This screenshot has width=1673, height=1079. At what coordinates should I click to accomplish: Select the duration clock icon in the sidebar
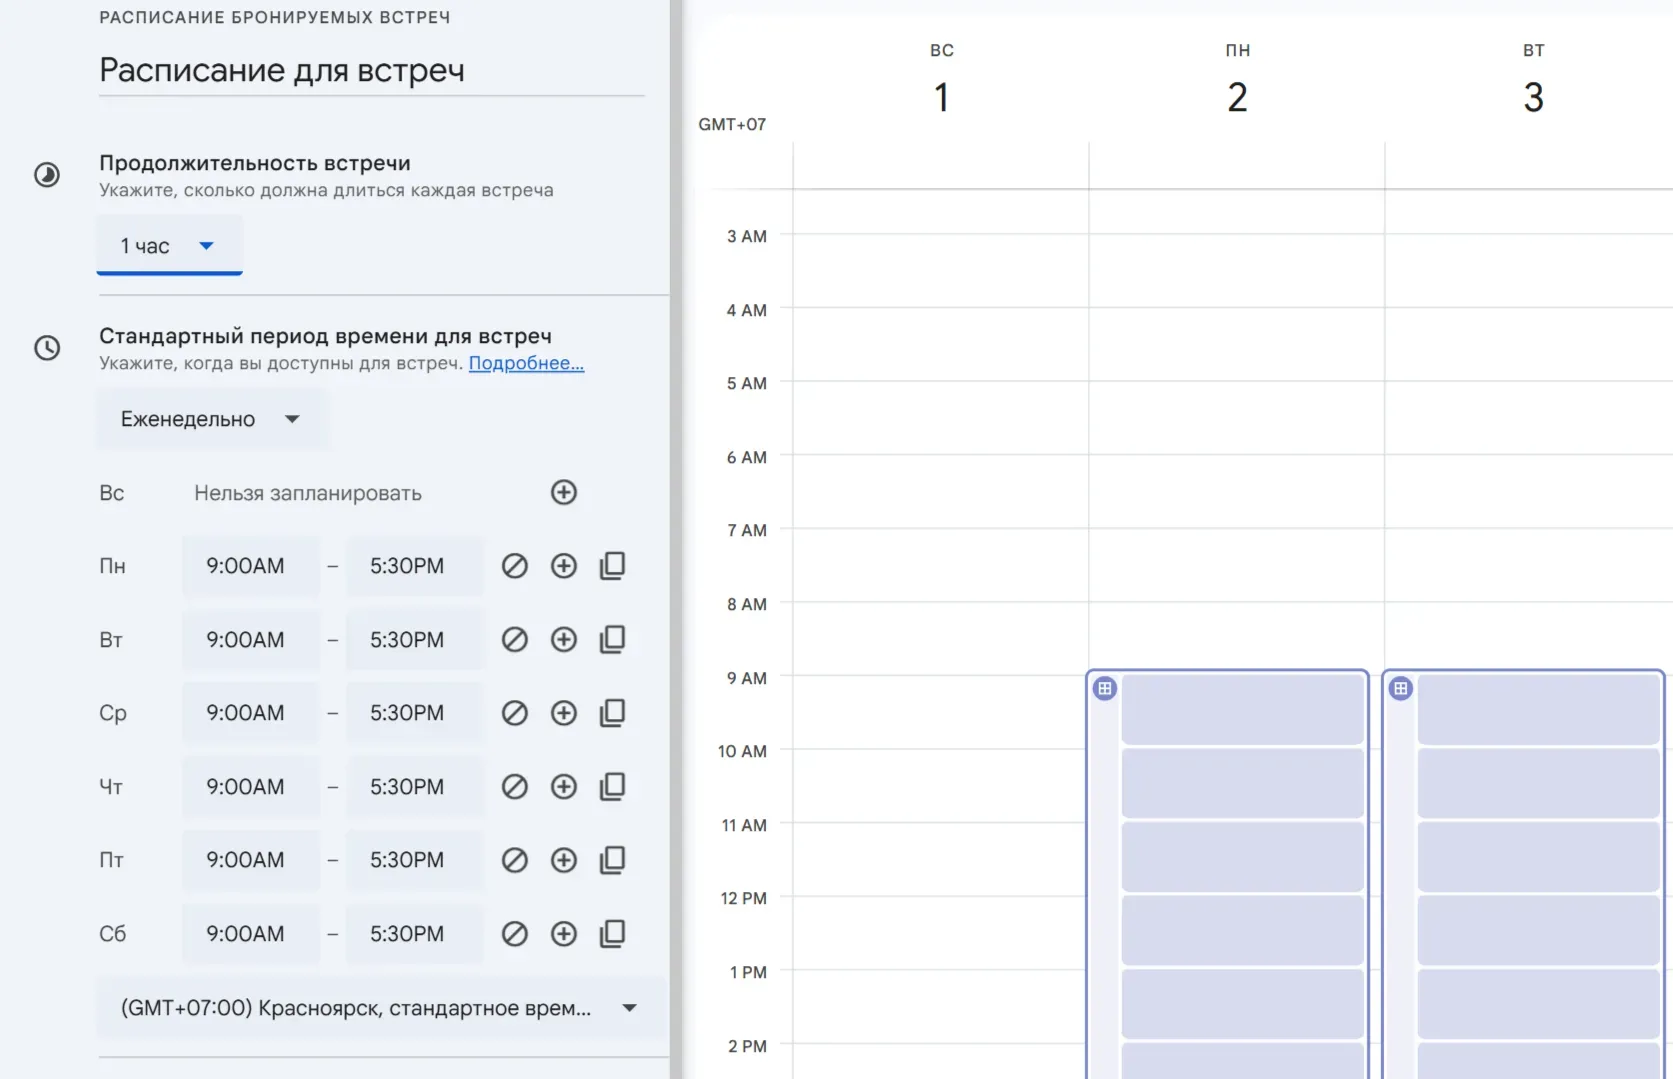pyautogui.click(x=47, y=174)
